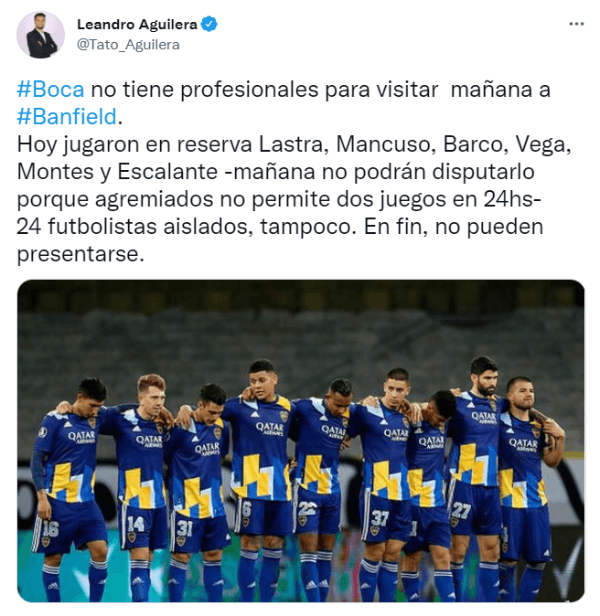The width and height of the screenshot is (600, 616).
Task: Click the Leandro Aguilera display name
Action: (137, 24)
